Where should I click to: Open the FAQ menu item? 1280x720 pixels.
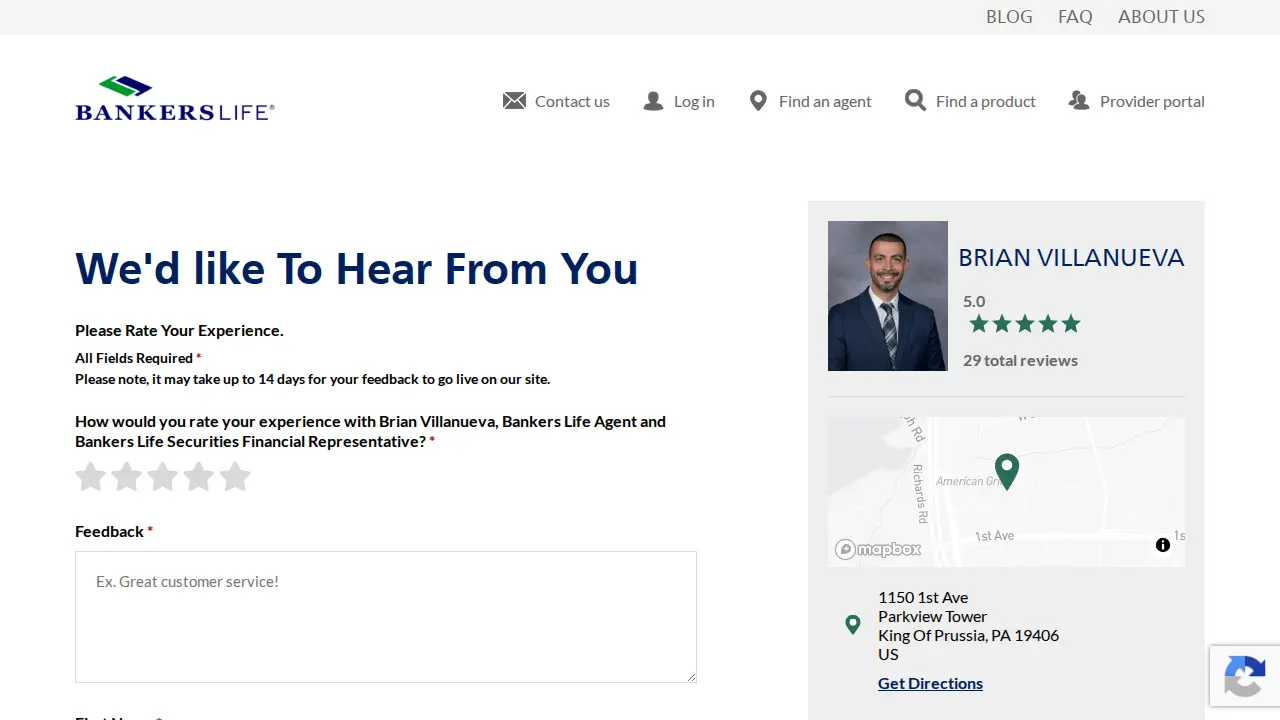(1075, 17)
